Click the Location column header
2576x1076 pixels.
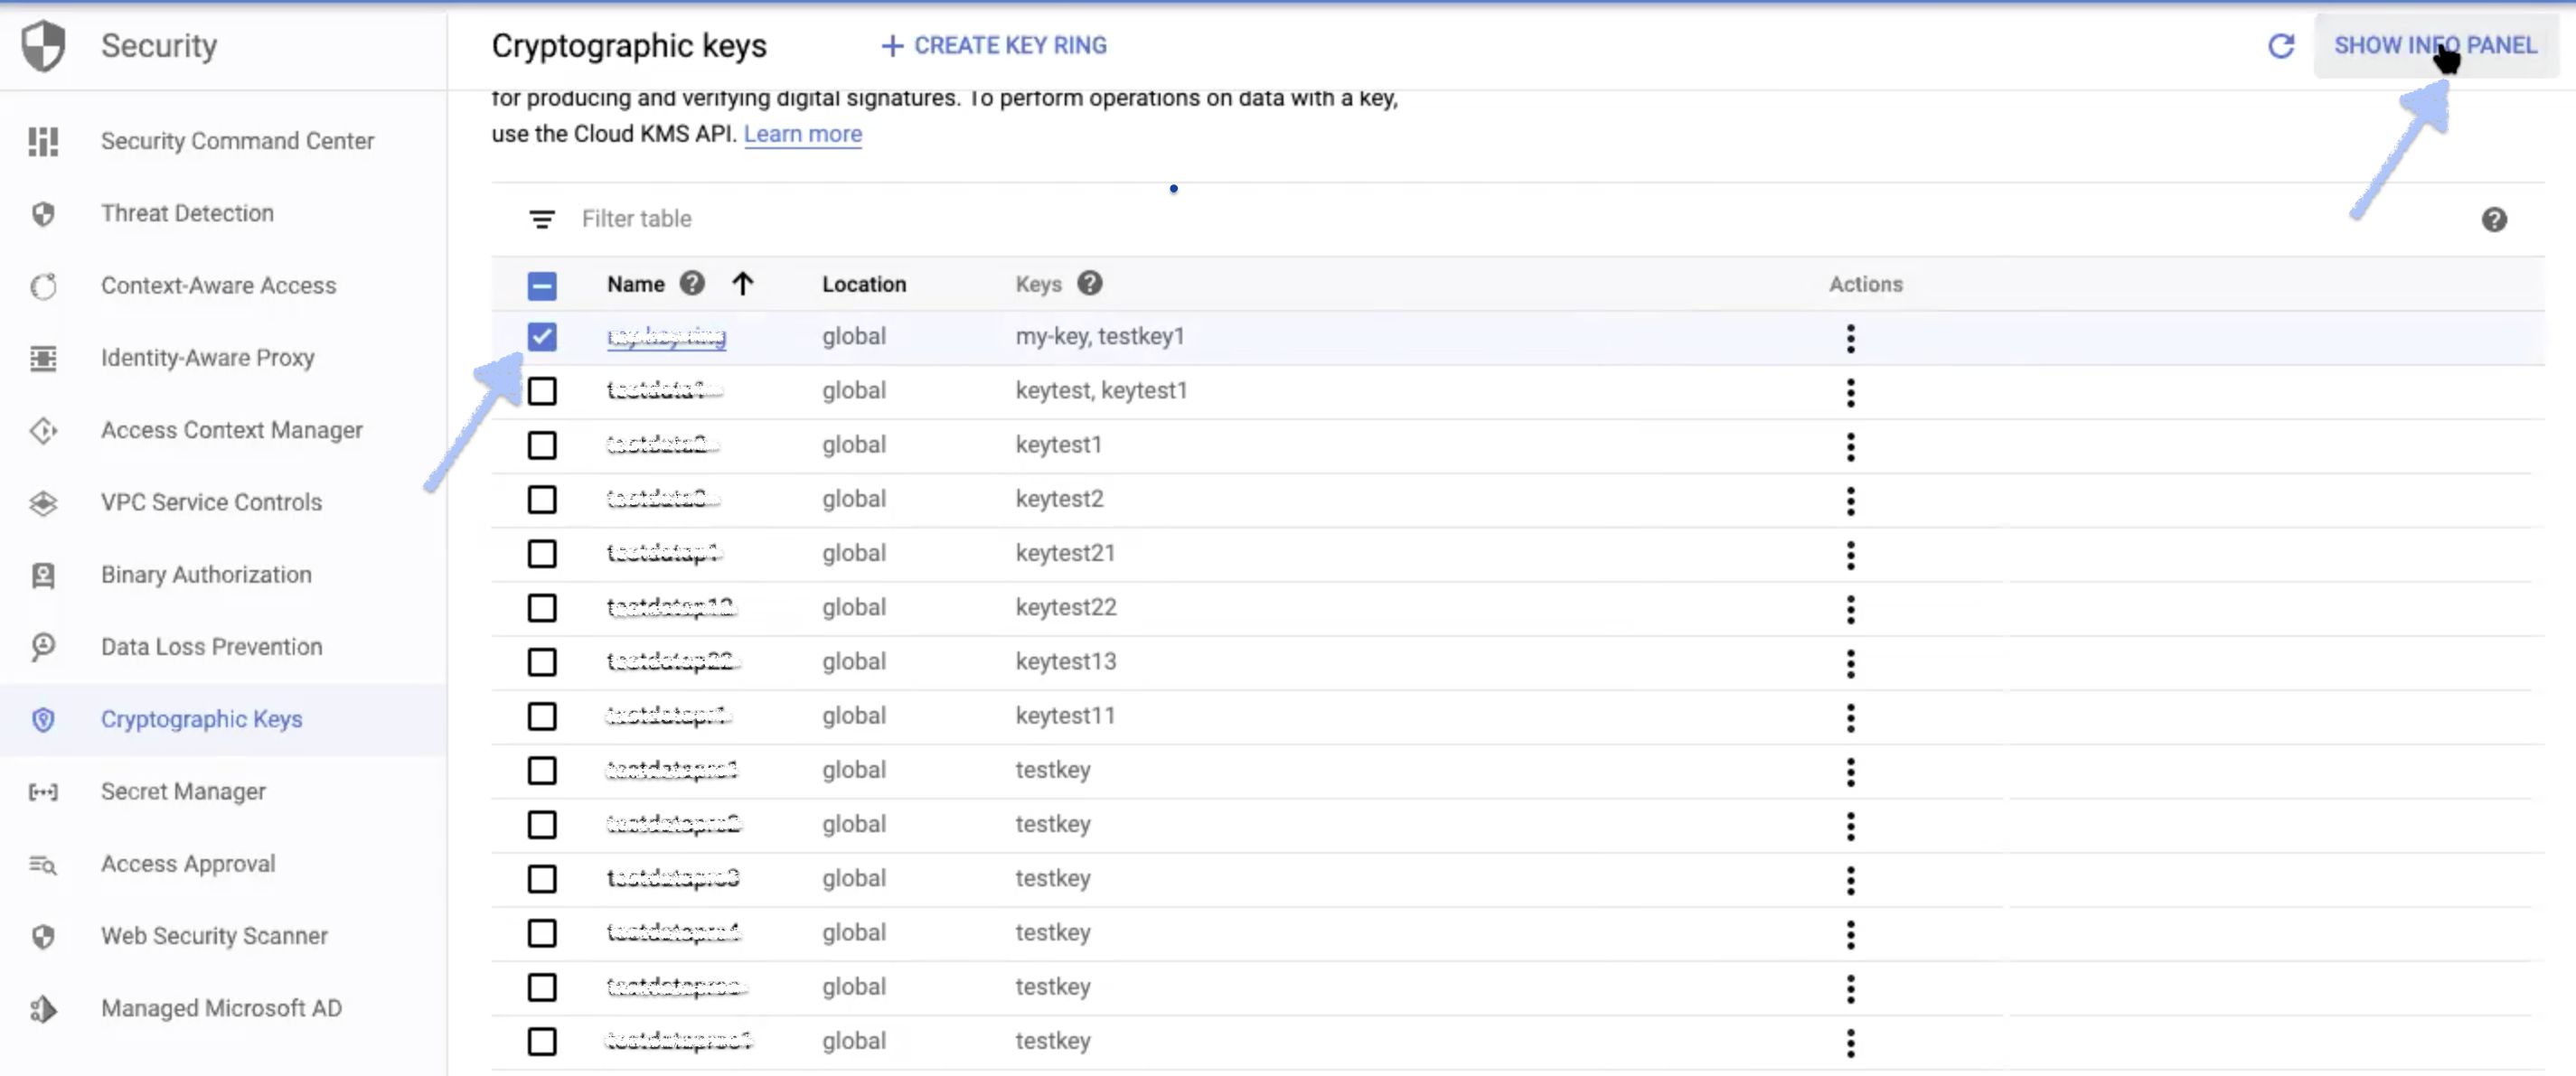tap(864, 284)
